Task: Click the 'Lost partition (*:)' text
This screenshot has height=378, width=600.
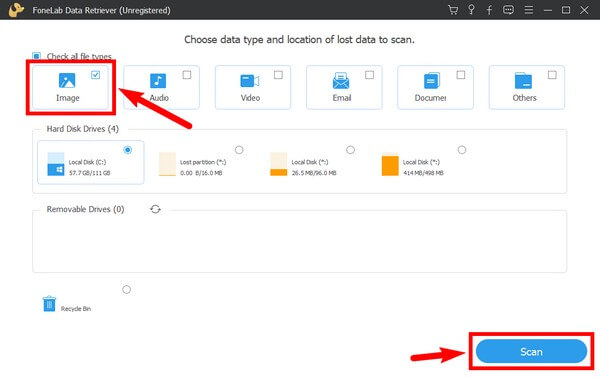Action: tap(203, 162)
